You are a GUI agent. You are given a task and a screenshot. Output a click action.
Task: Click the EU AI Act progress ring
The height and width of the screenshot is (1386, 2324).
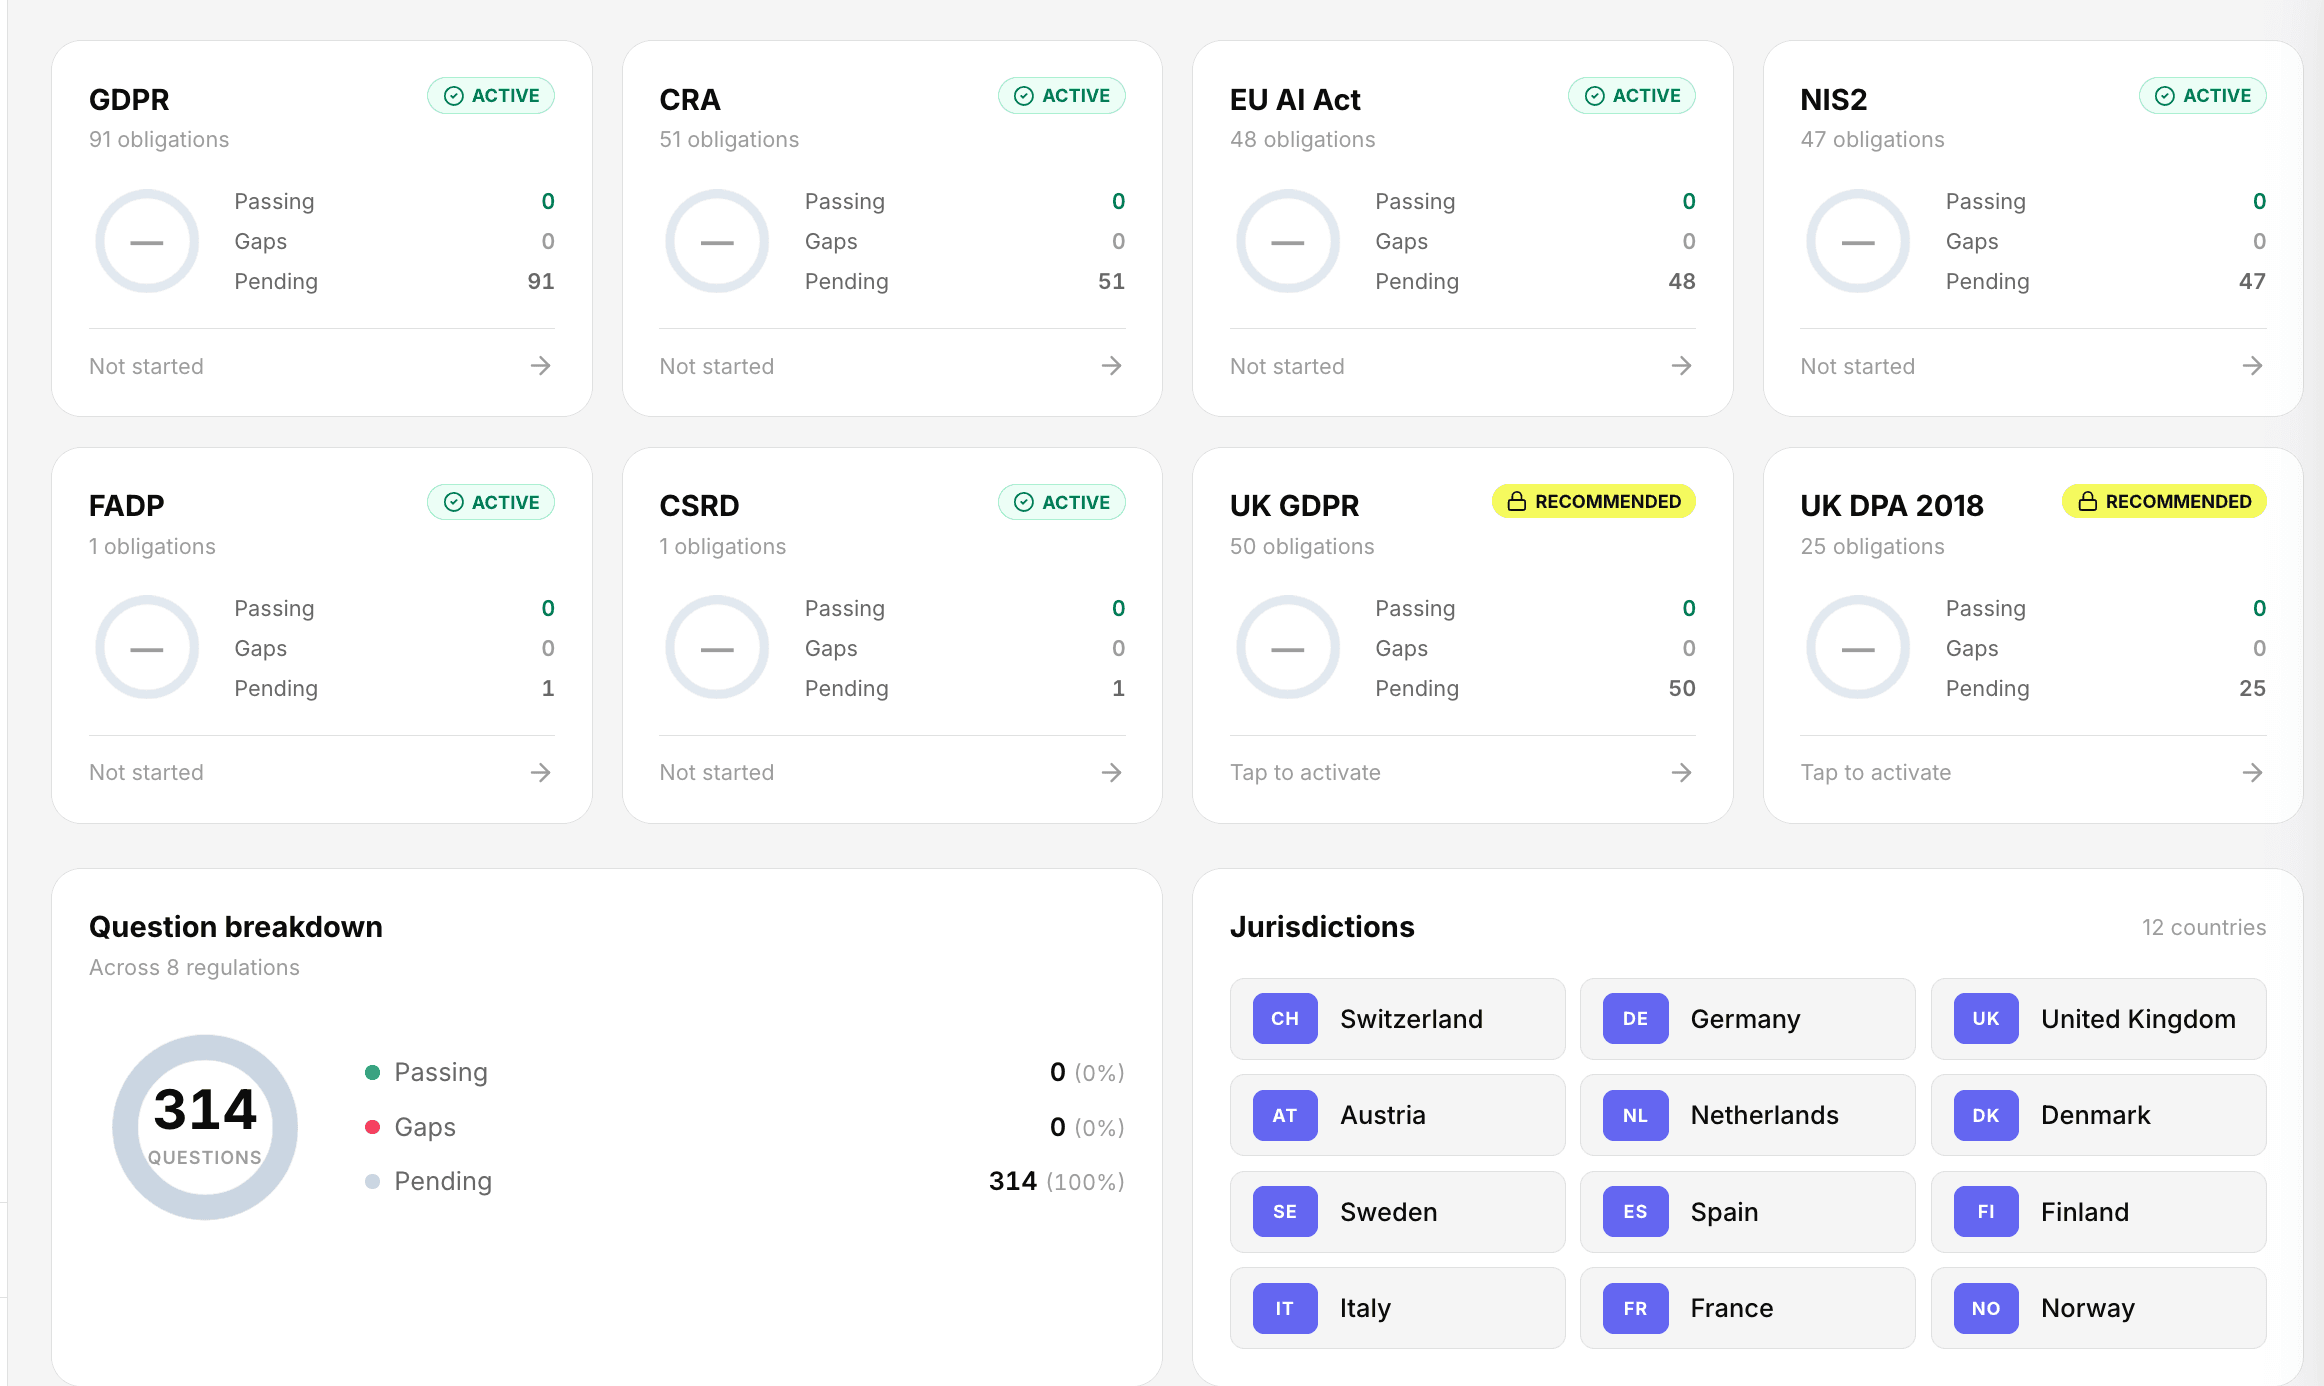(x=1288, y=241)
